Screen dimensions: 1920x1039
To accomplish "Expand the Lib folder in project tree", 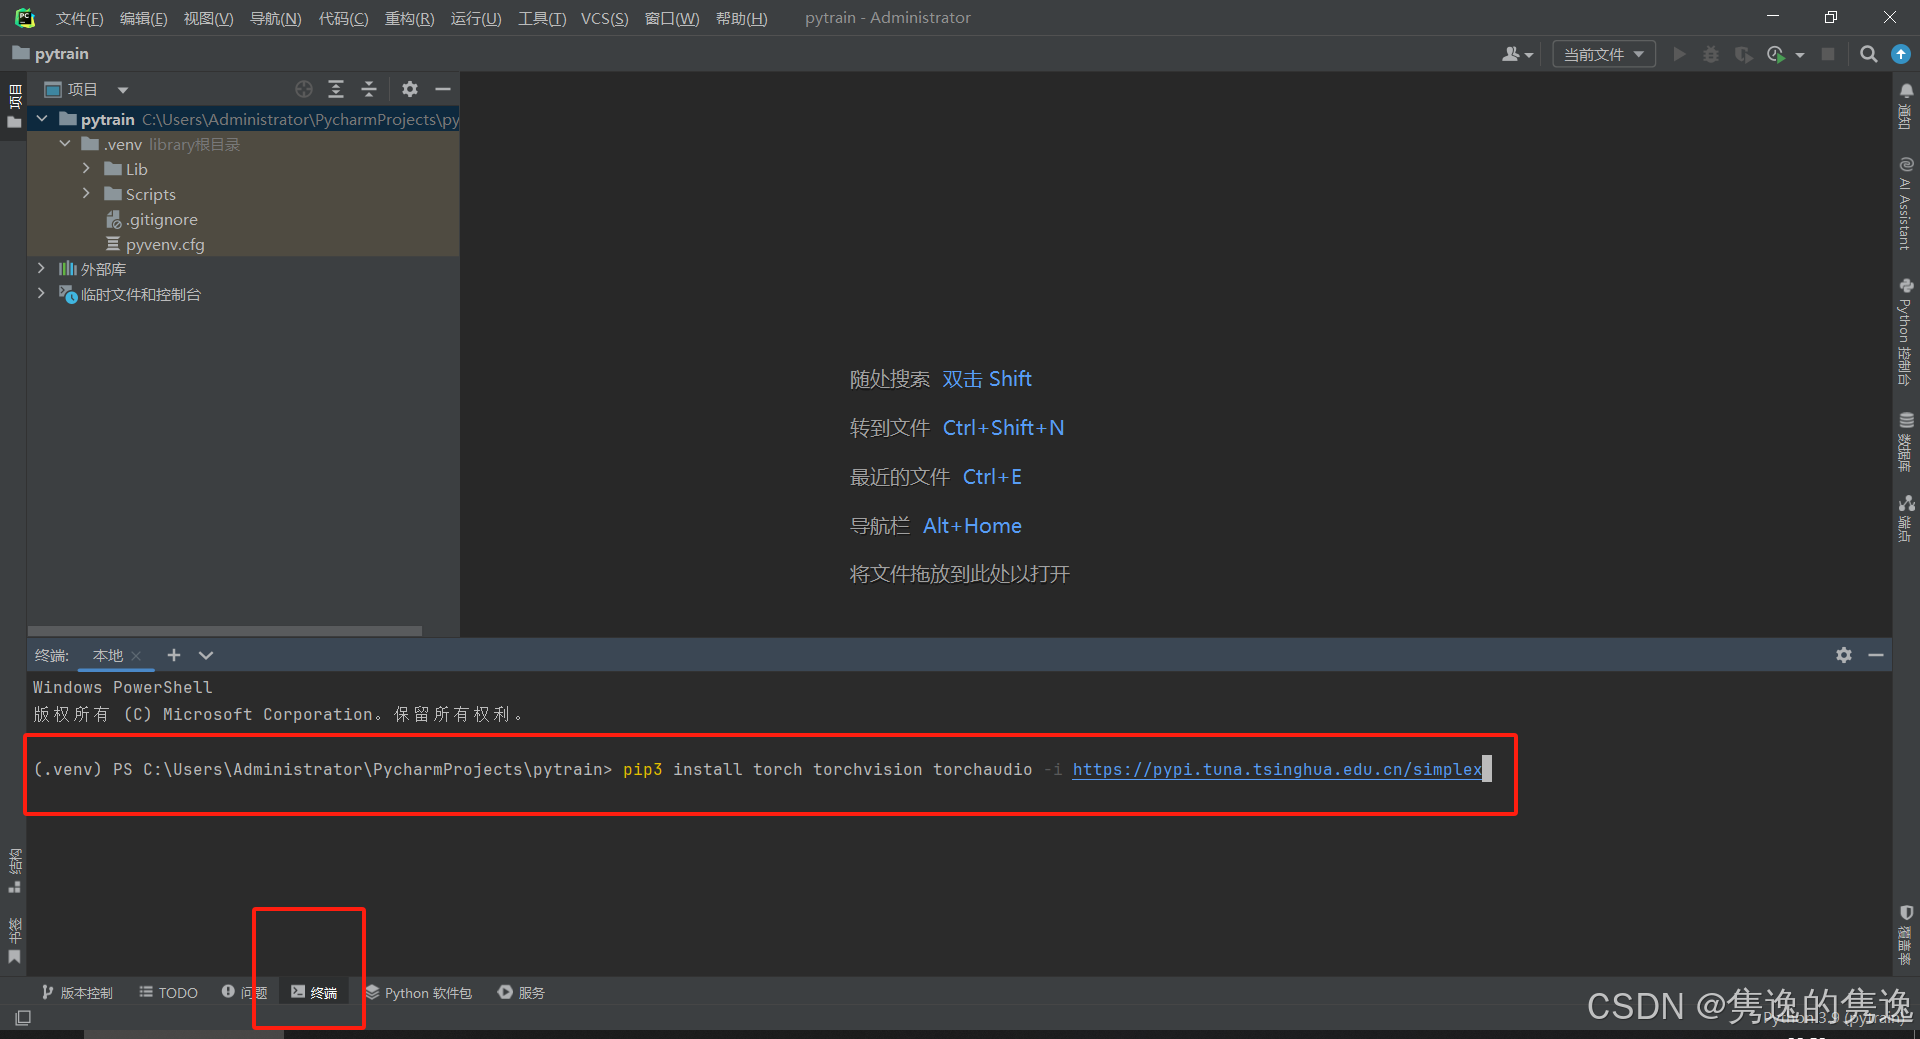I will 86,169.
